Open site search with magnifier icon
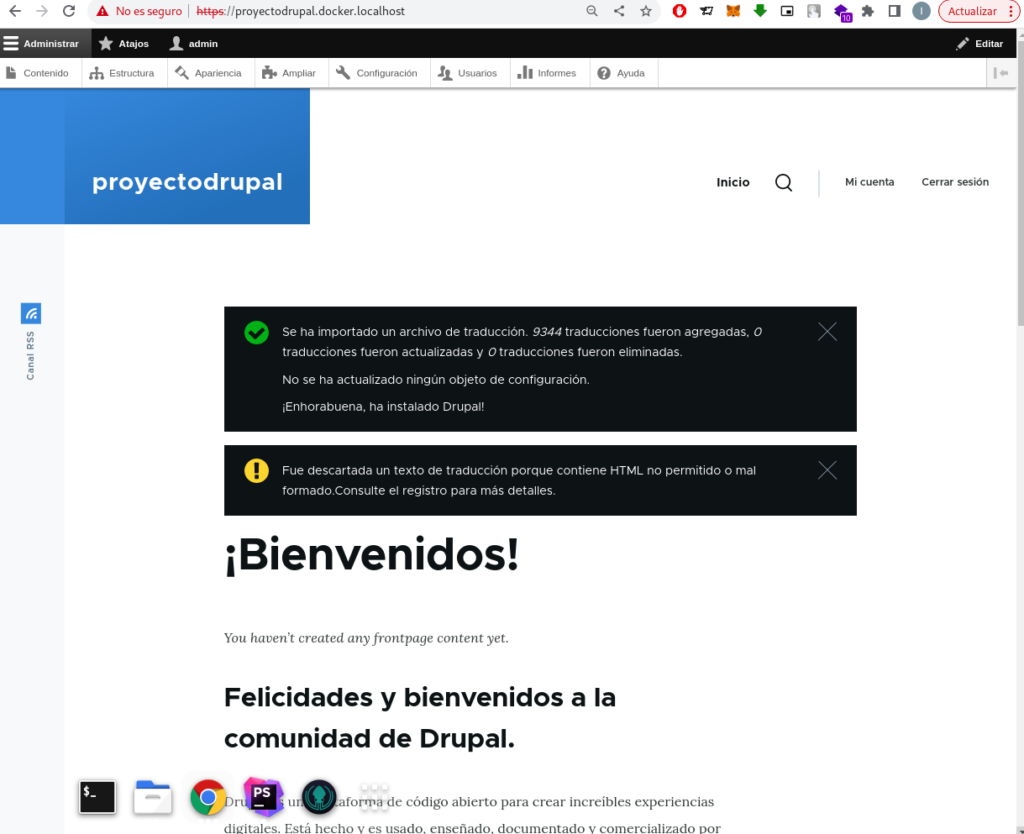The height and width of the screenshot is (834, 1024). point(784,182)
